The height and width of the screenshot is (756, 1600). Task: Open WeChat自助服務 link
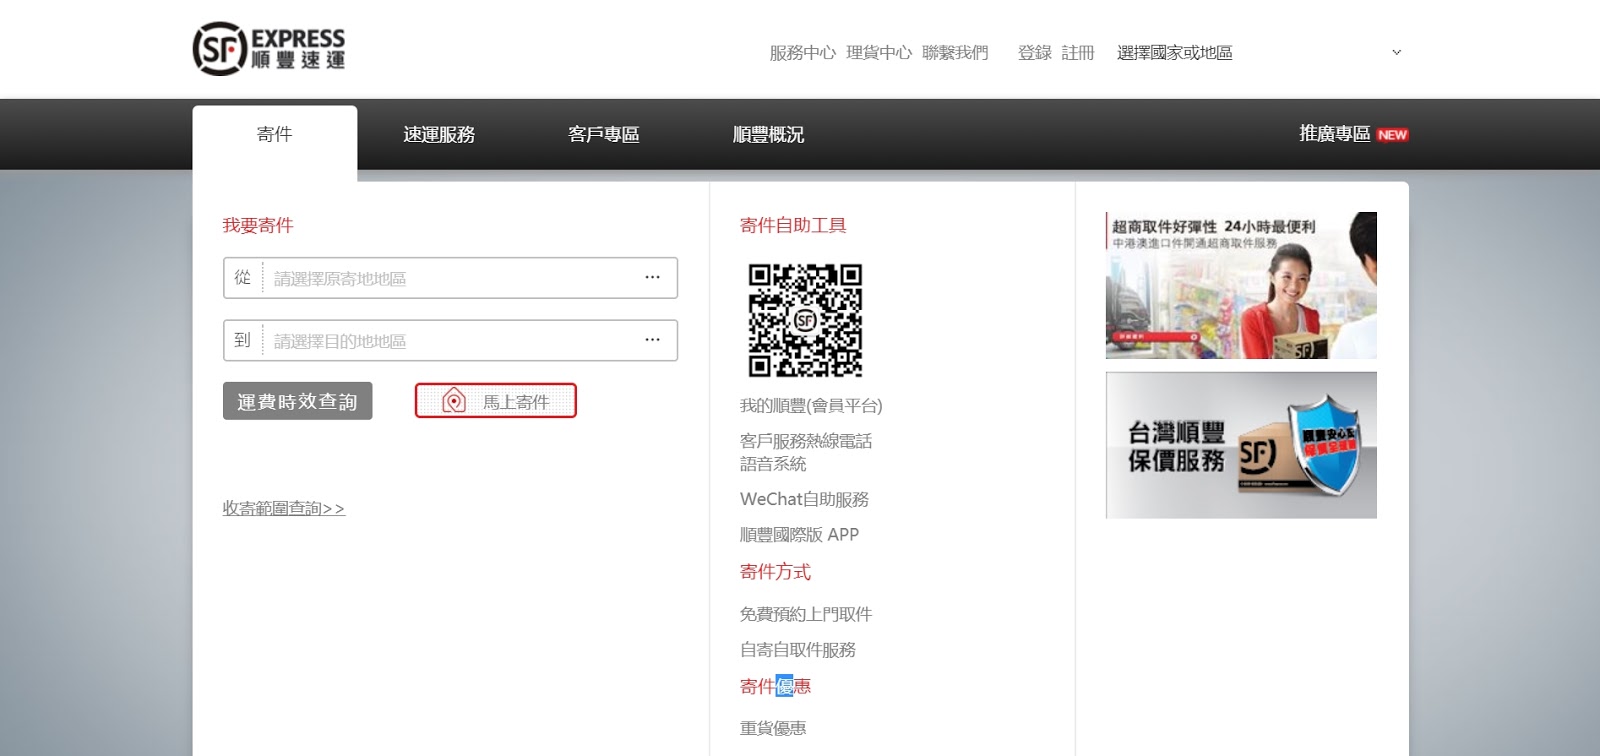804,499
